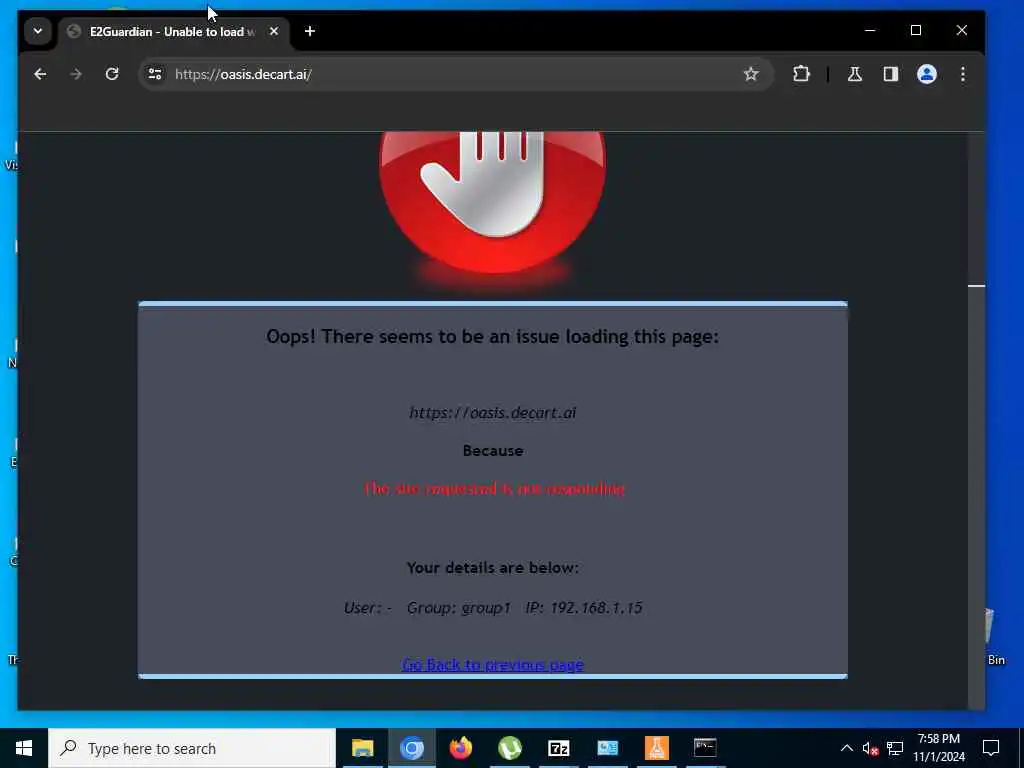Image resolution: width=1024 pixels, height=768 pixels.
Task: Open the Windows Start menu
Action: (x=24, y=748)
